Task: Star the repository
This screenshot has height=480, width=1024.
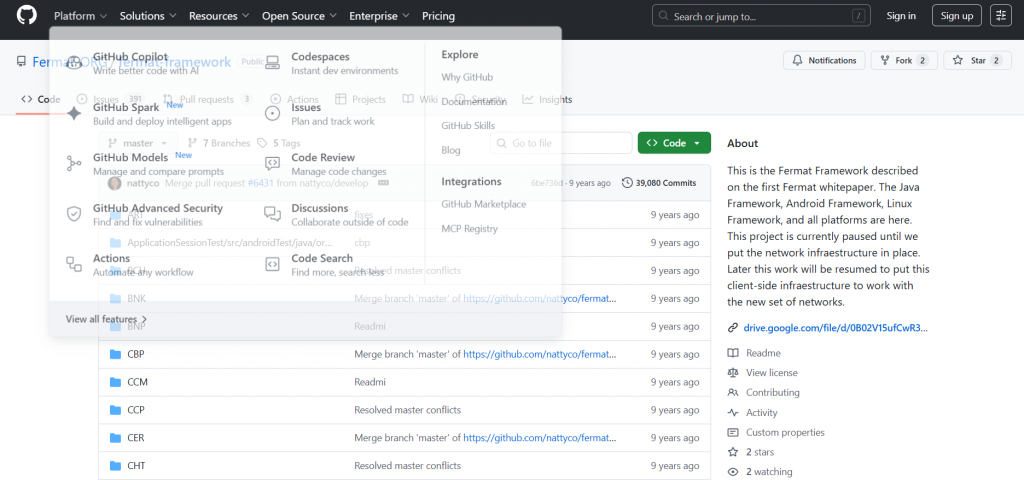Action: [x=978, y=60]
